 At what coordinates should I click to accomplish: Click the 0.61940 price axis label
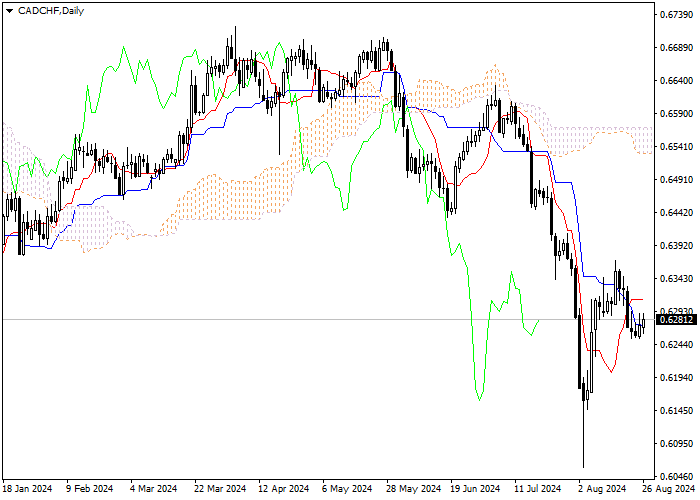click(x=676, y=378)
